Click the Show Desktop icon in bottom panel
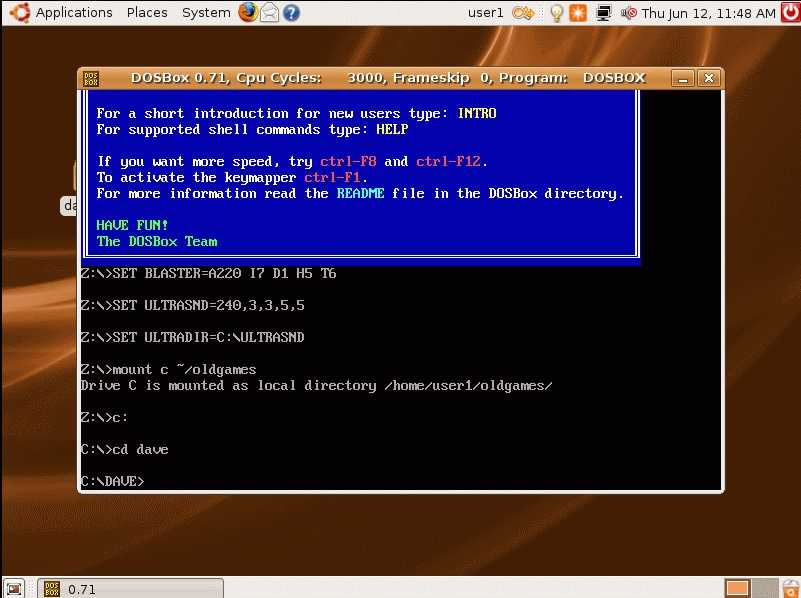This screenshot has width=801, height=598. 14,589
